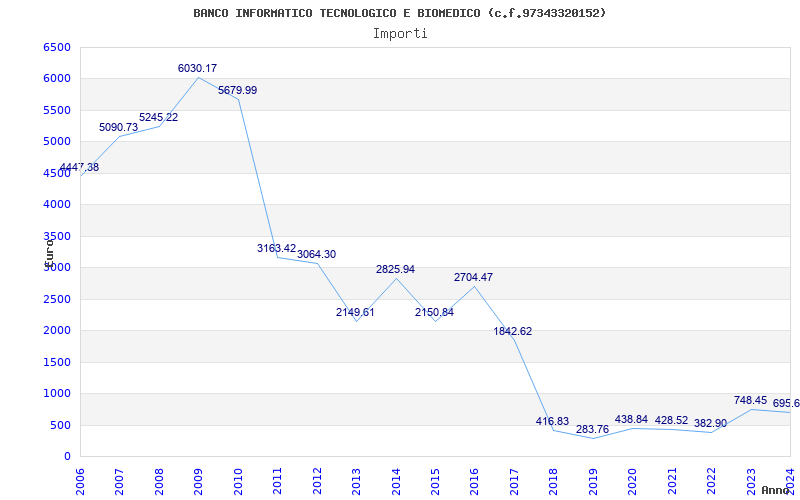The width and height of the screenshot is (800, 500).
Task: Click the 3163.42 value label
Action: pyautogui.click(x=277, y=248)
